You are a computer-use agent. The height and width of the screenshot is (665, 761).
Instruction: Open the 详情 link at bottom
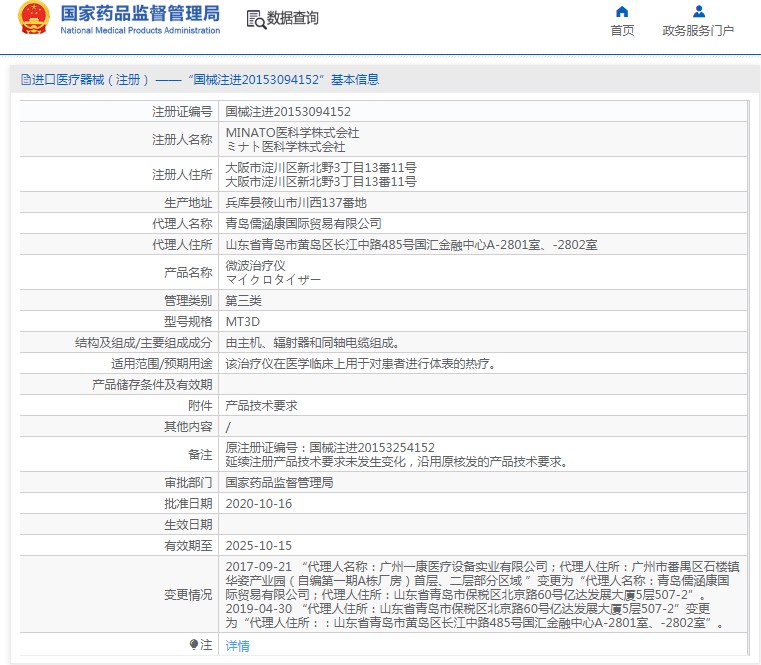[237, 646]
